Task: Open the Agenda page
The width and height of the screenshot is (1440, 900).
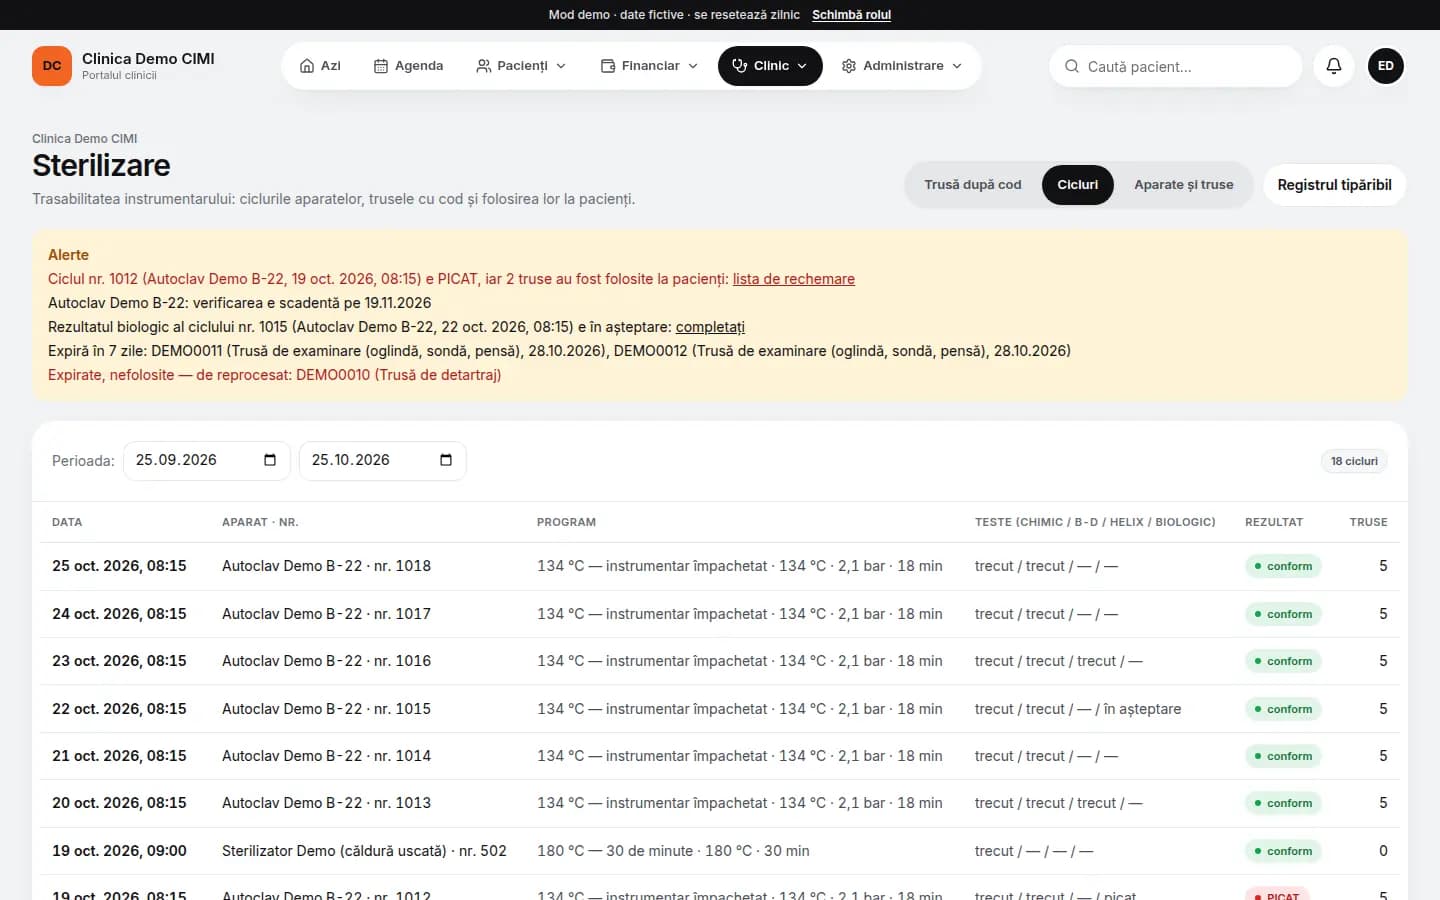Action: coord(408,66)
